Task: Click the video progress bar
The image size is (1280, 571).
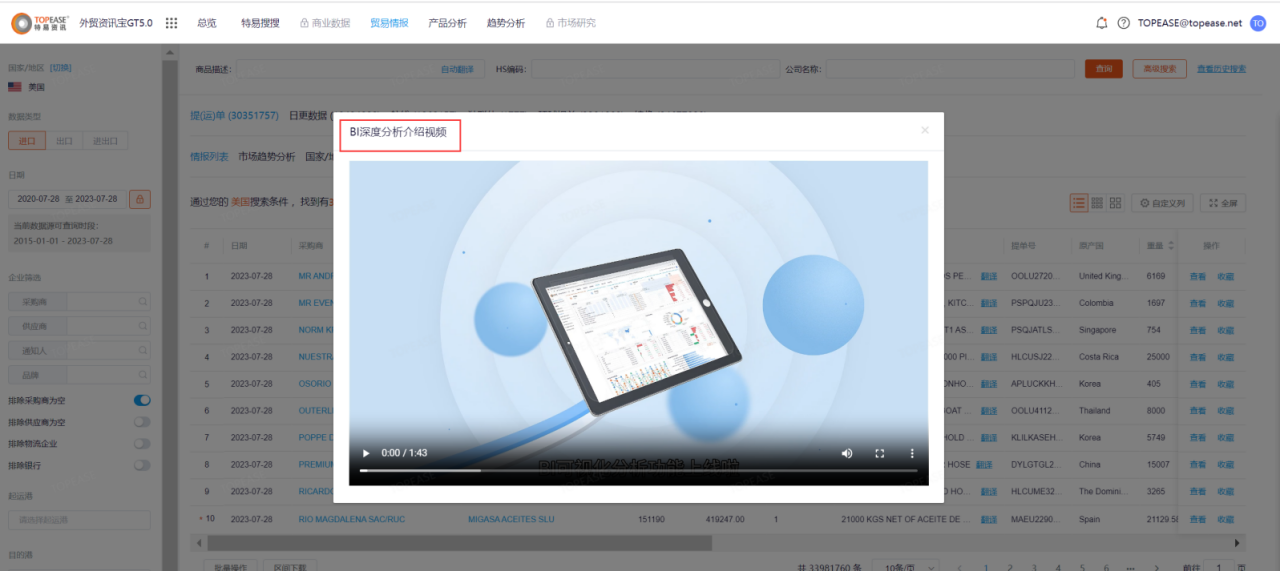Action: [638, 470]
